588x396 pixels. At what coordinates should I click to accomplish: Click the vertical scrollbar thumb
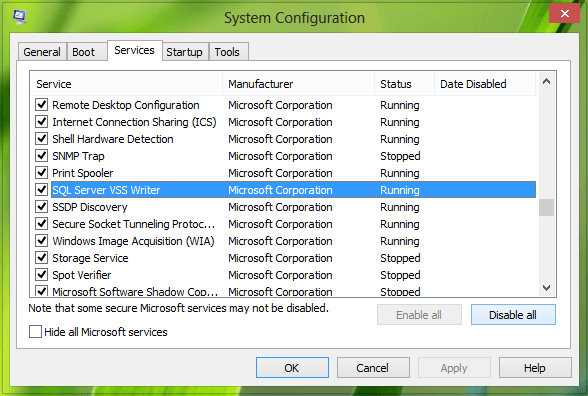point(546,207)
